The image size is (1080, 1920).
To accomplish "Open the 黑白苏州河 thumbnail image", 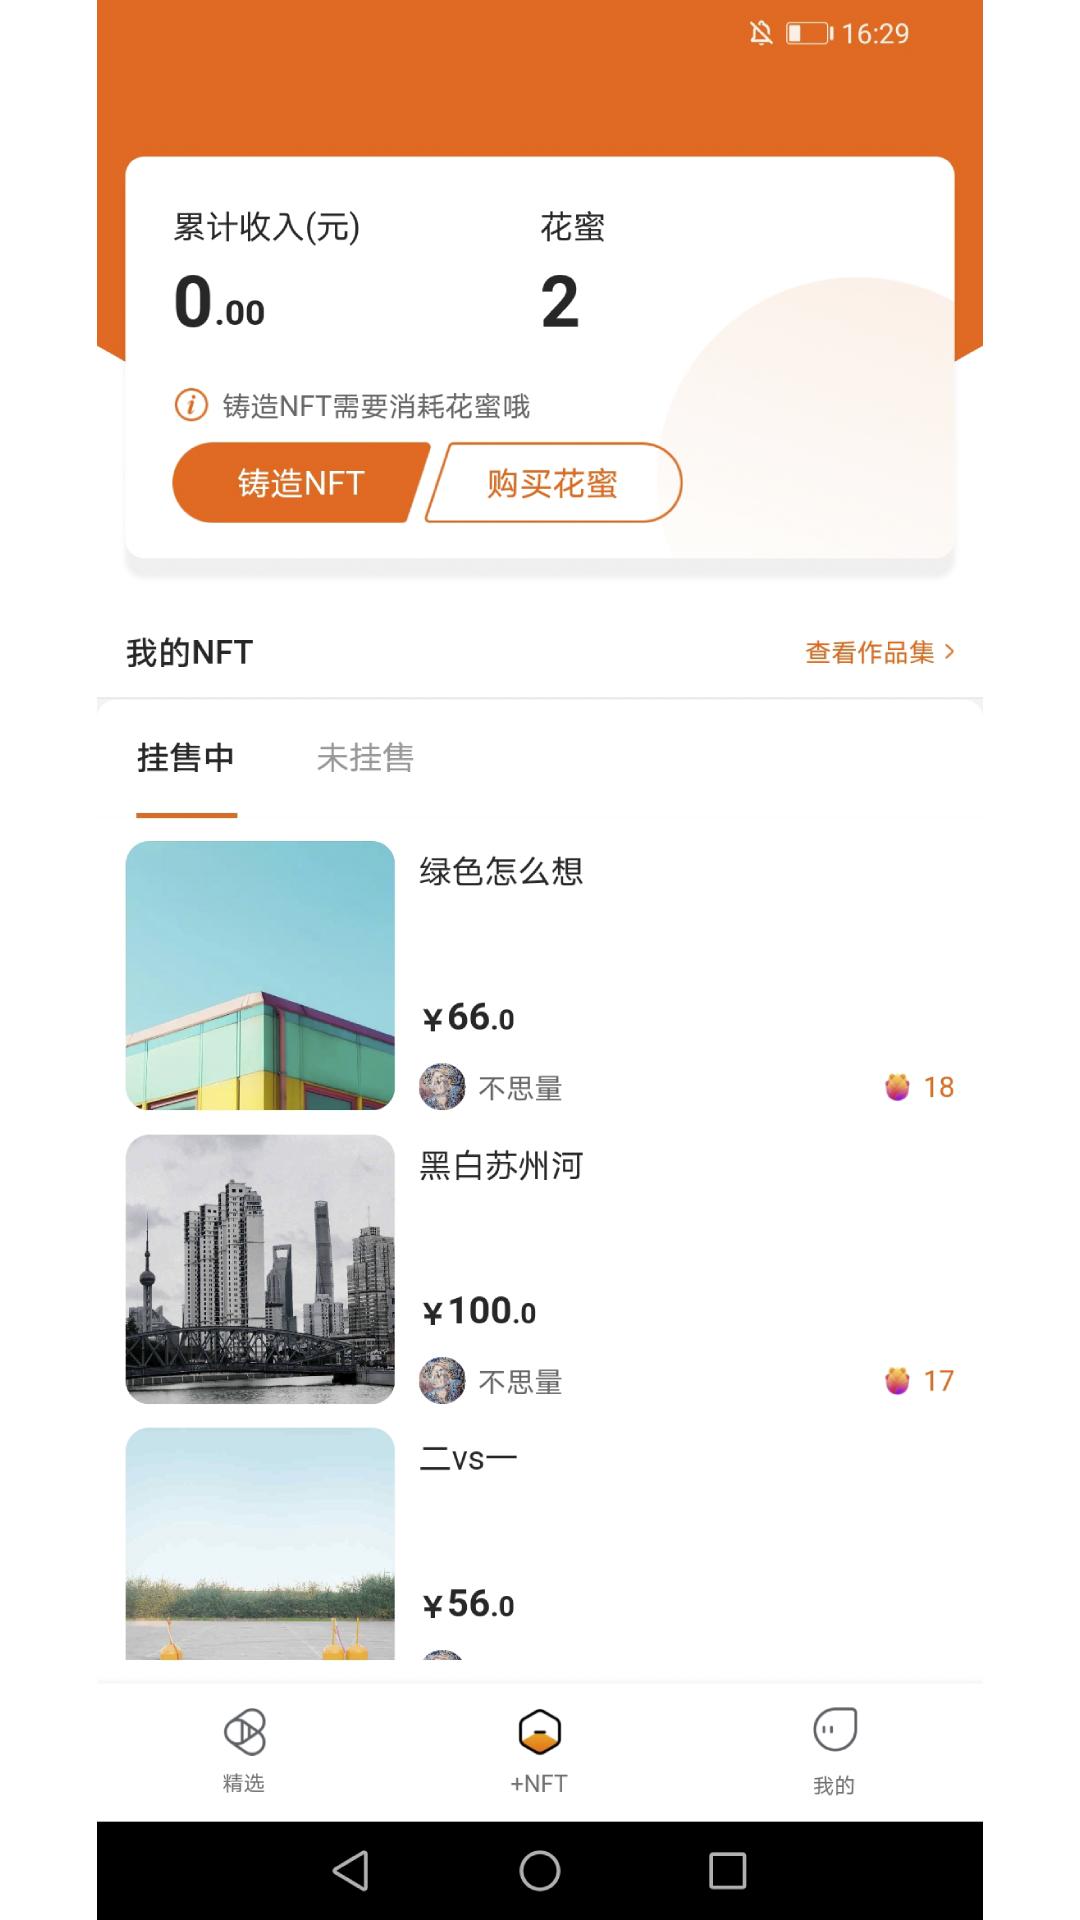I will pos(260,1269).
